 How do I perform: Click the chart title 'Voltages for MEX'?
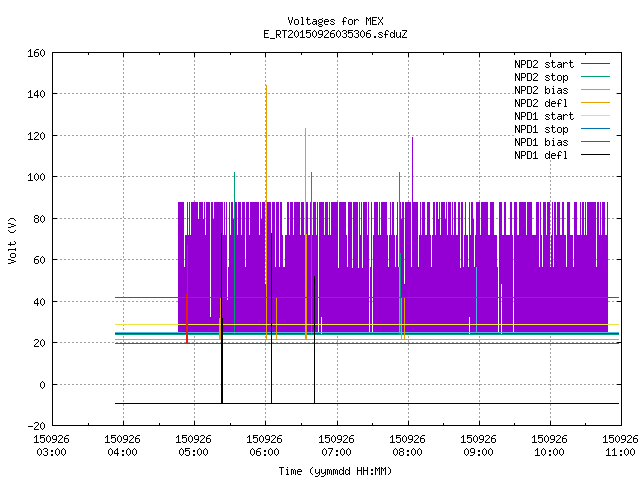point(335,21)
